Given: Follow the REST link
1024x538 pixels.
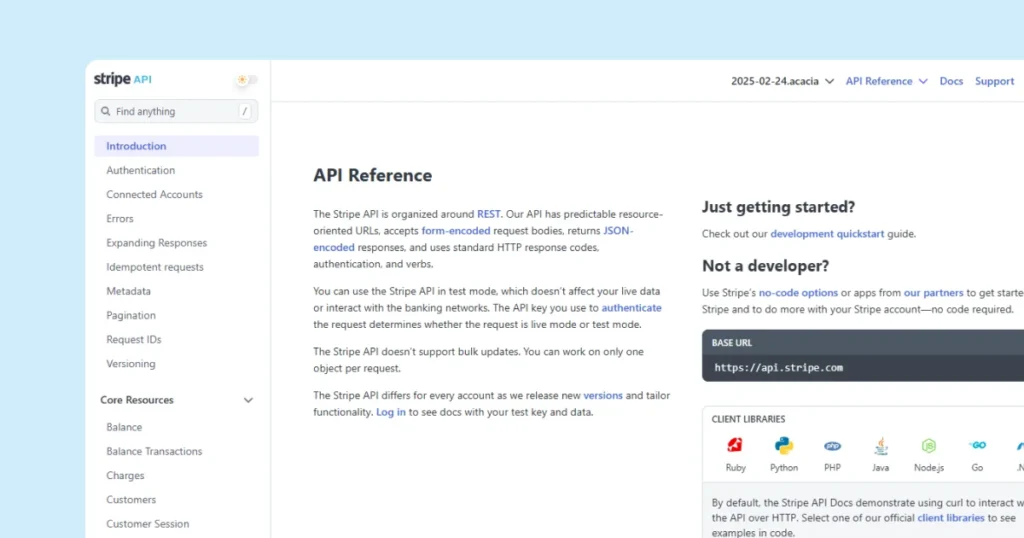Looking at the screenshot, I should (488, 214).
